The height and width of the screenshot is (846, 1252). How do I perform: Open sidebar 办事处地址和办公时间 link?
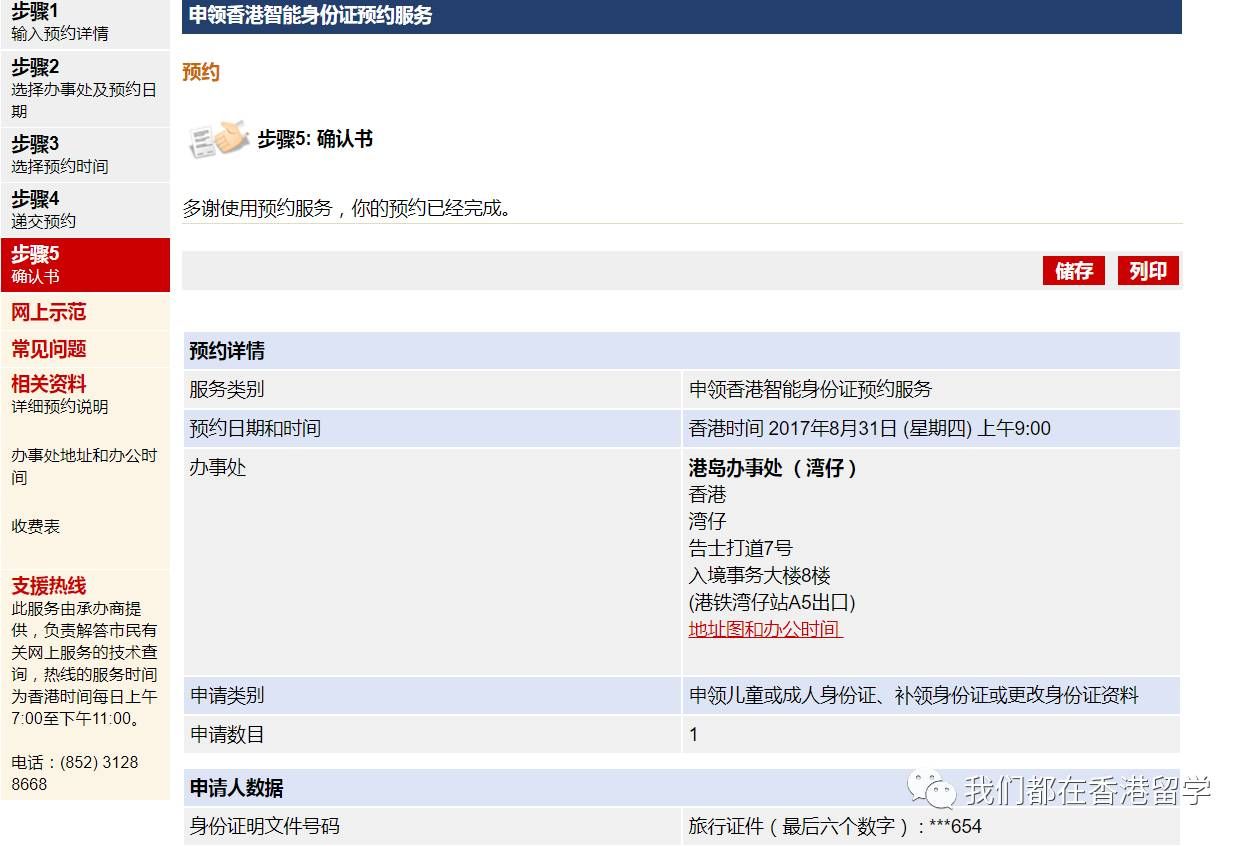coord(84,466)
